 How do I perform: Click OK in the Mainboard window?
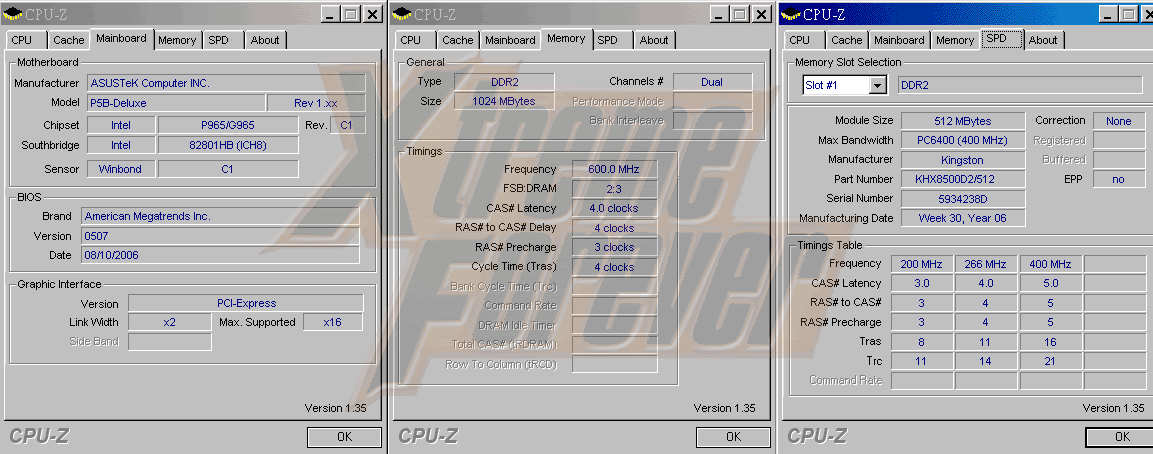(344, 436)
